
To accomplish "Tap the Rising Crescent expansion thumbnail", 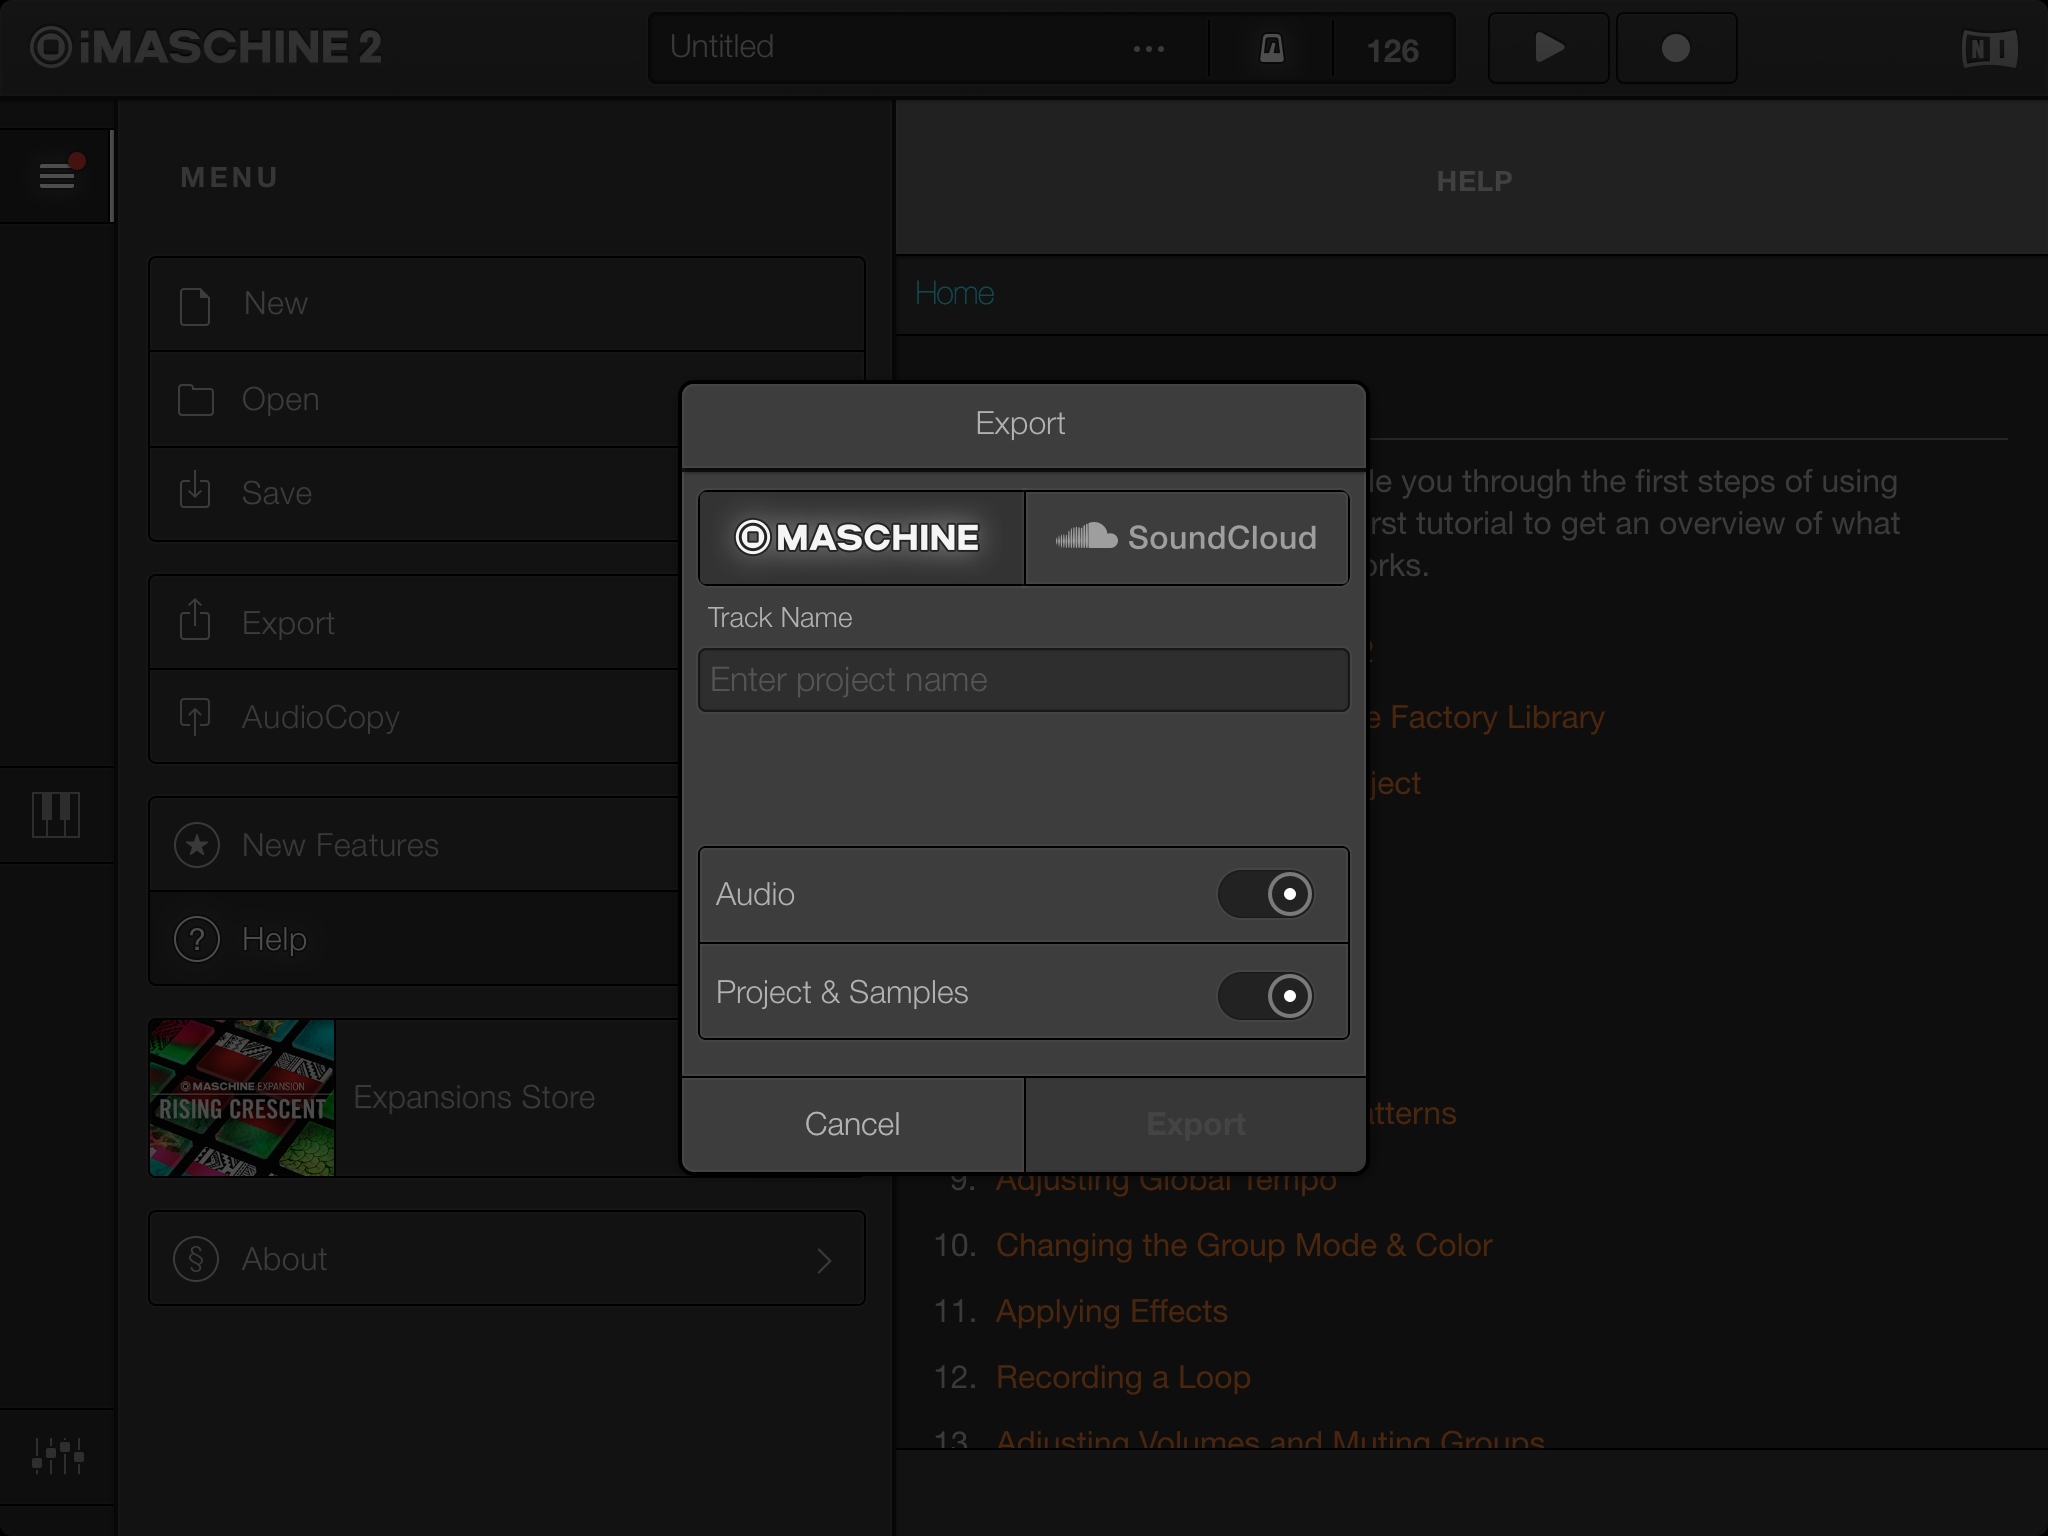I will 242,1098.
